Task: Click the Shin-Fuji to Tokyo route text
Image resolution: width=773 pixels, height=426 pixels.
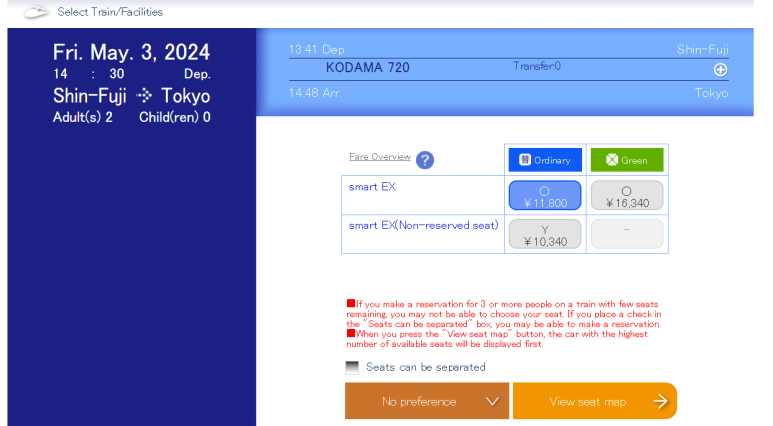Action: (x=132, y=96)
